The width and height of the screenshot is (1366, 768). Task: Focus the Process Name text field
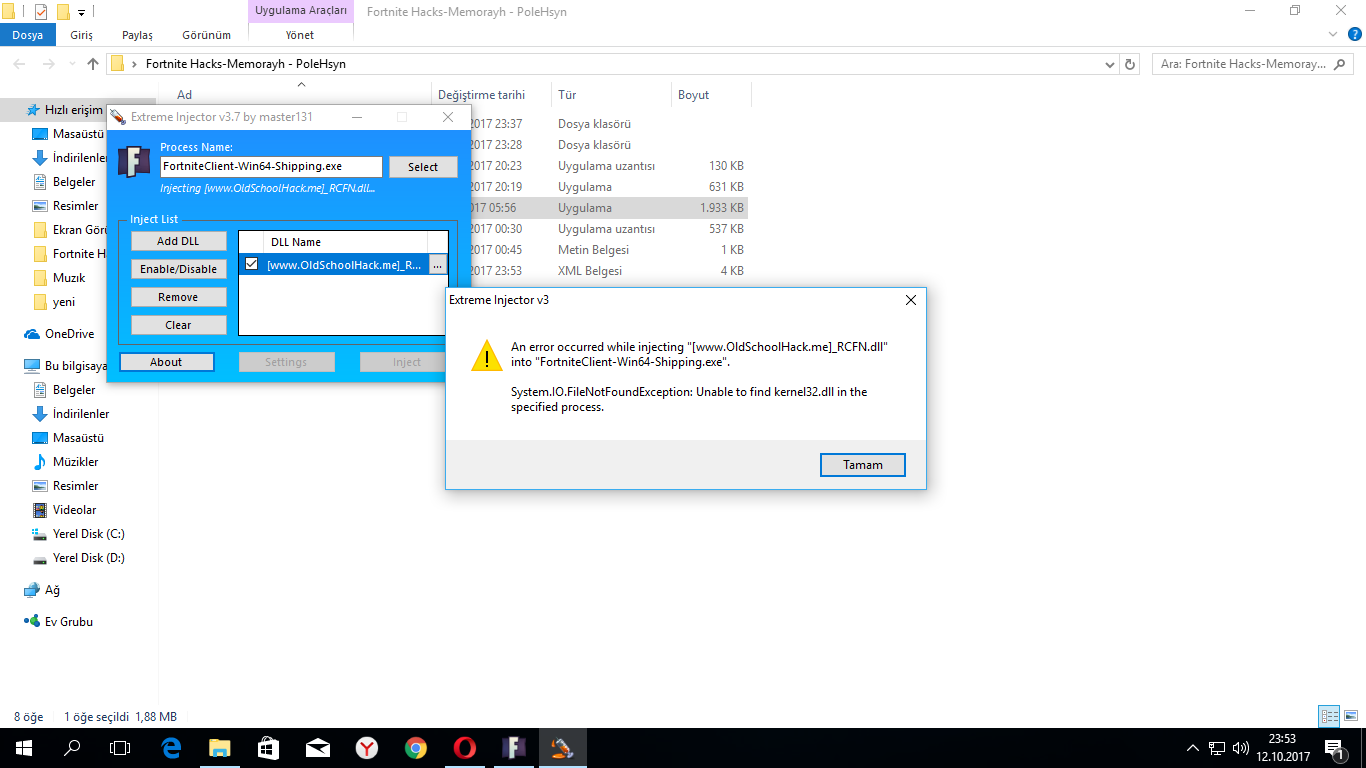click(271, 167)
